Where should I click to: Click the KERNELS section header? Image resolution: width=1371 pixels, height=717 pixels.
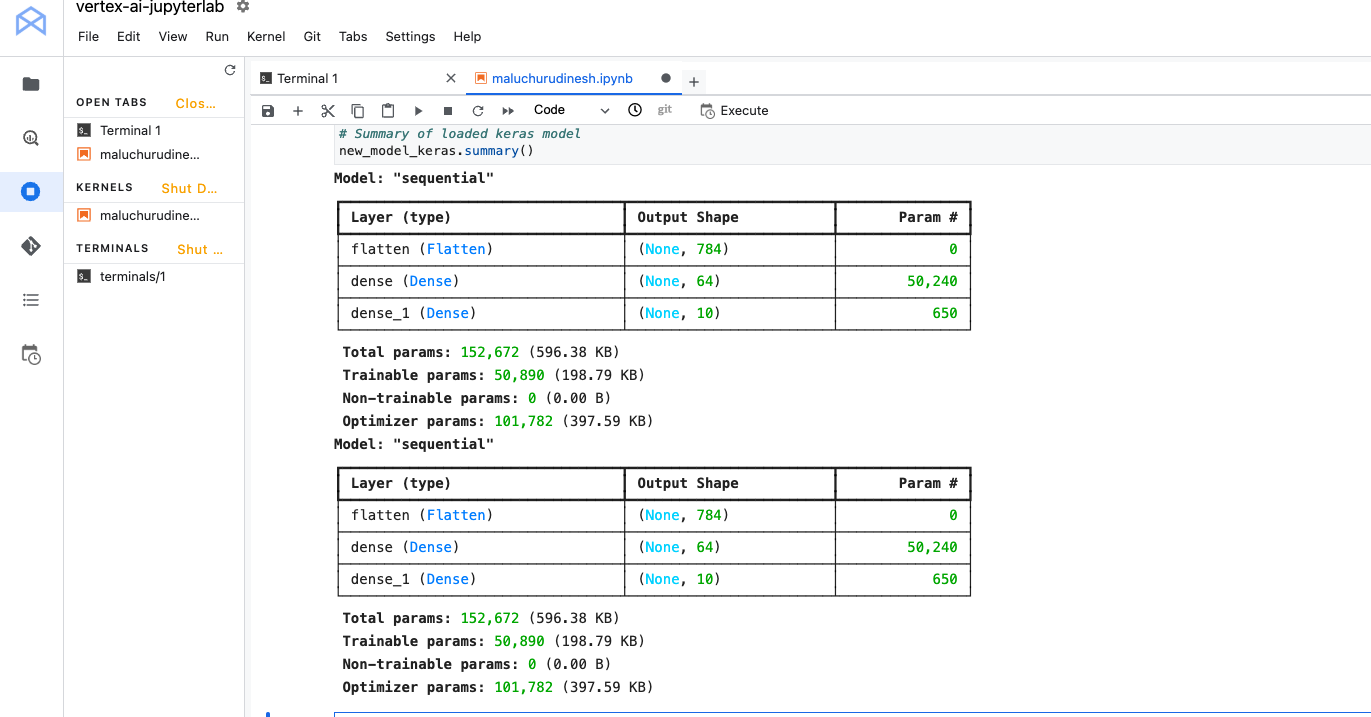pyautogui.click(x=104, y=187)
